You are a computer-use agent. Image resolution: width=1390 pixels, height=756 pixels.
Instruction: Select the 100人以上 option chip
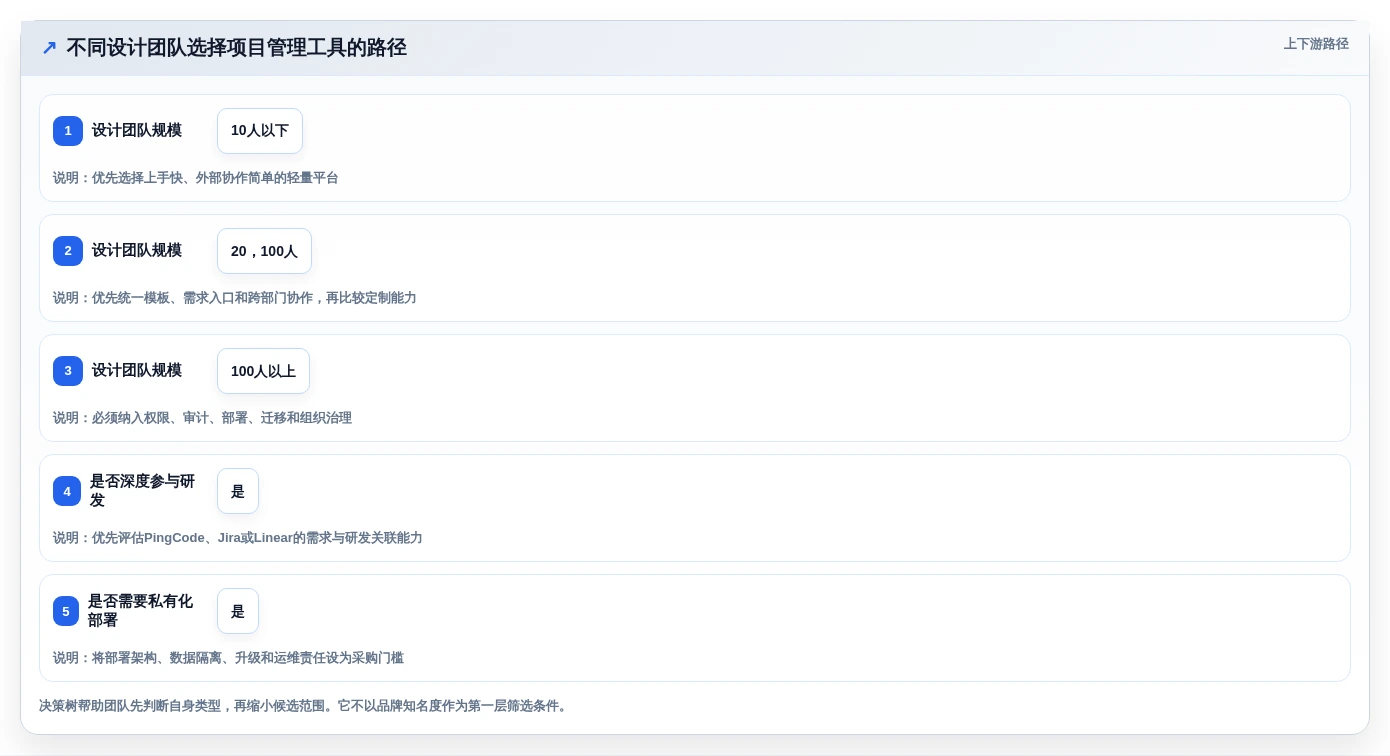263,371
